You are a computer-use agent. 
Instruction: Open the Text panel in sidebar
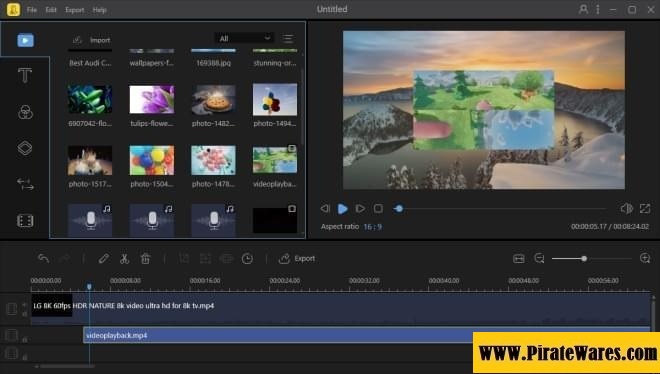click(x=25, y=76)
